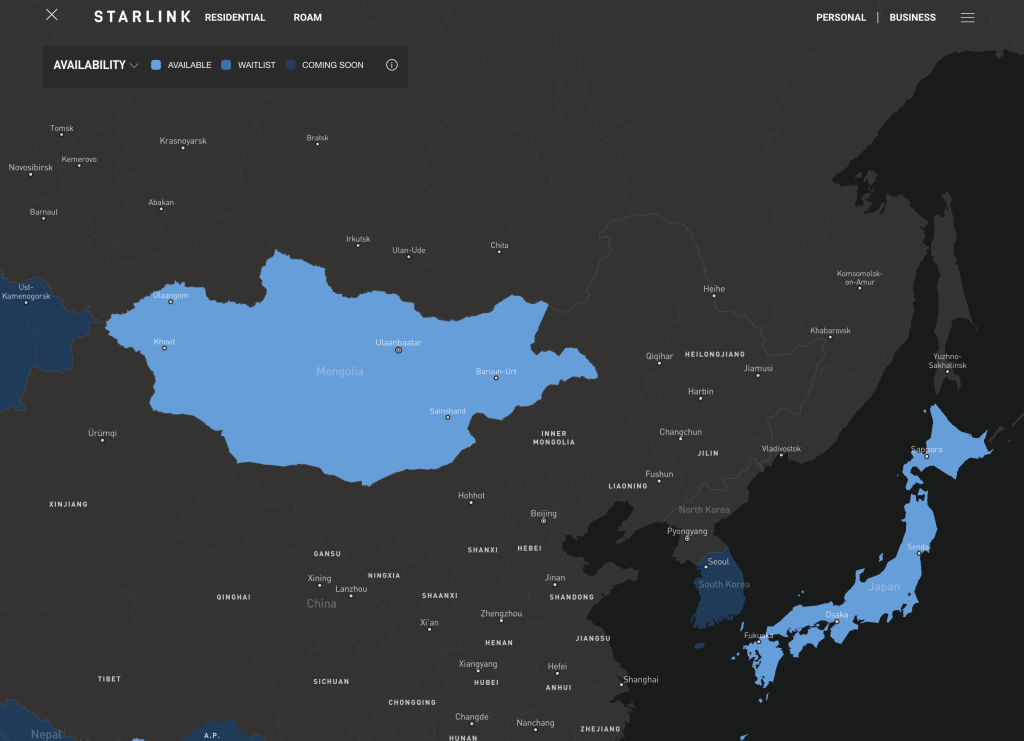This screenshot has width=1024, height=741.
Task: Open the Residential menu item
Action: coord(235,17)
